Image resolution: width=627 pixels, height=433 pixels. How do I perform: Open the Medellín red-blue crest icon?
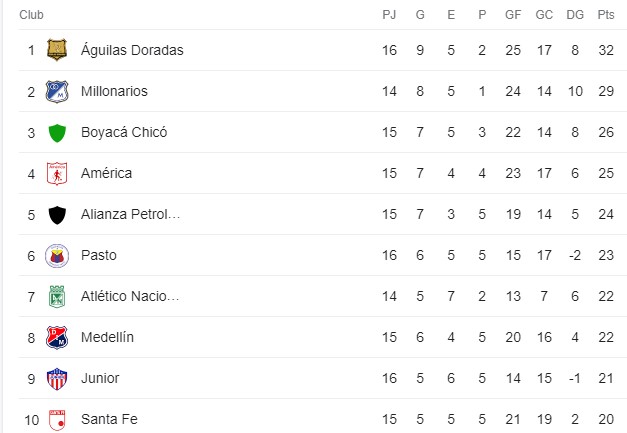click(x=57, y=338)
